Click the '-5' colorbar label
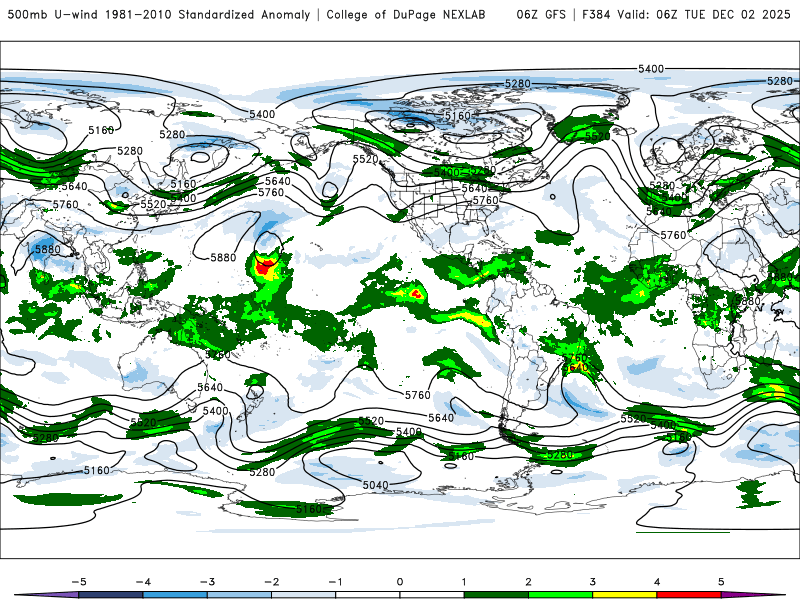800x600 pixels. [x=79, y=582]
